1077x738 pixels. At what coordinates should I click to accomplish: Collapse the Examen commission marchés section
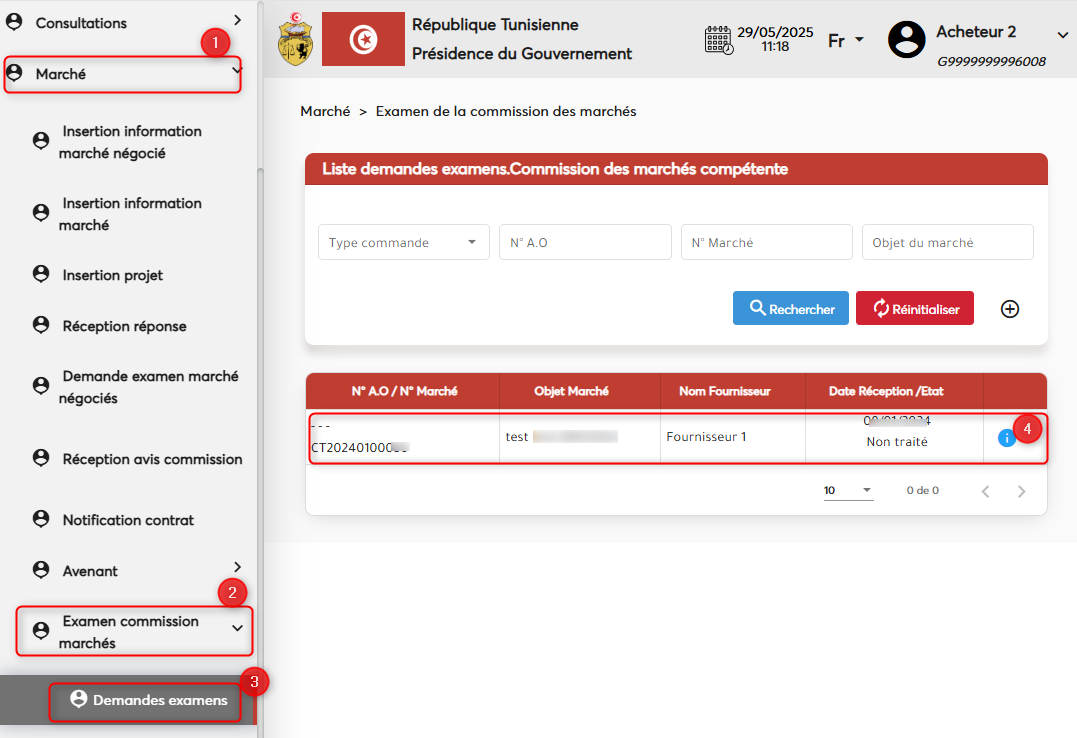[237, 628]
